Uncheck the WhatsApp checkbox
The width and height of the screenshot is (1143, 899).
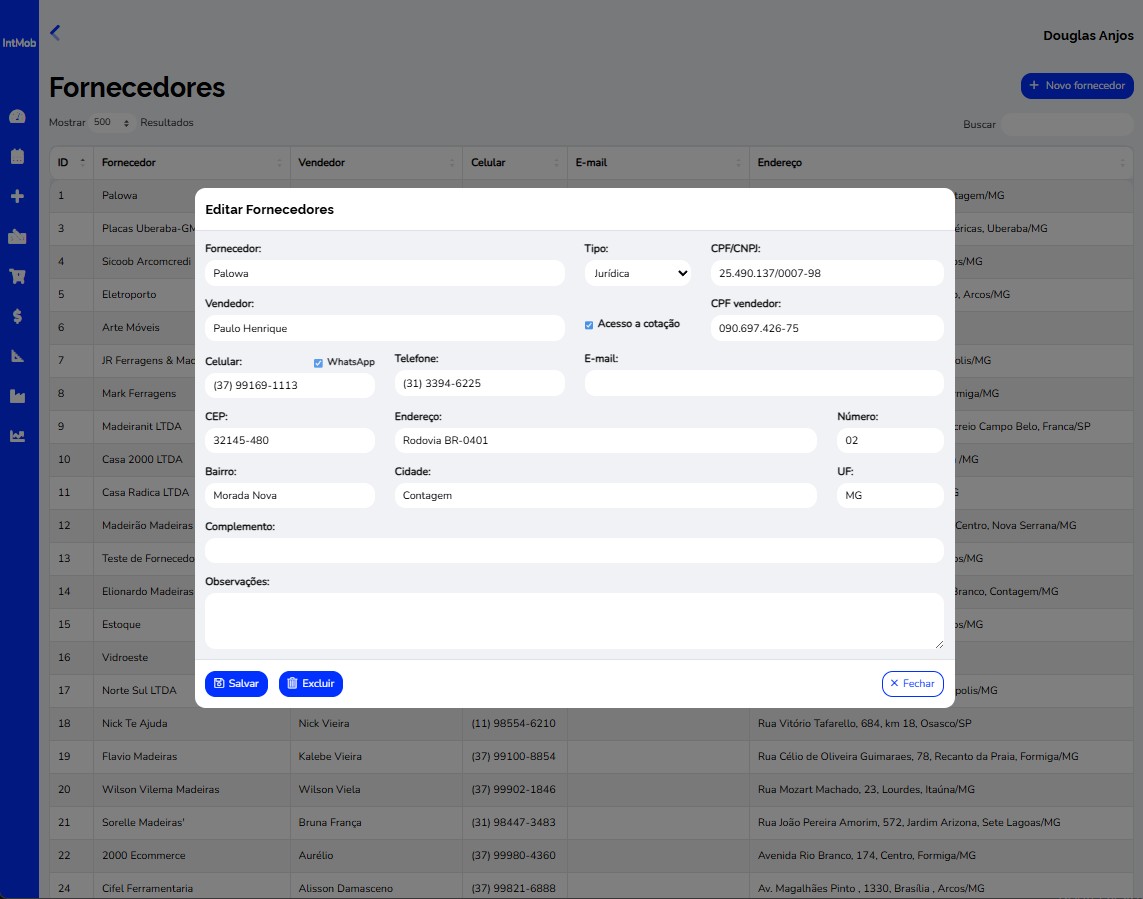click(318, 363)
